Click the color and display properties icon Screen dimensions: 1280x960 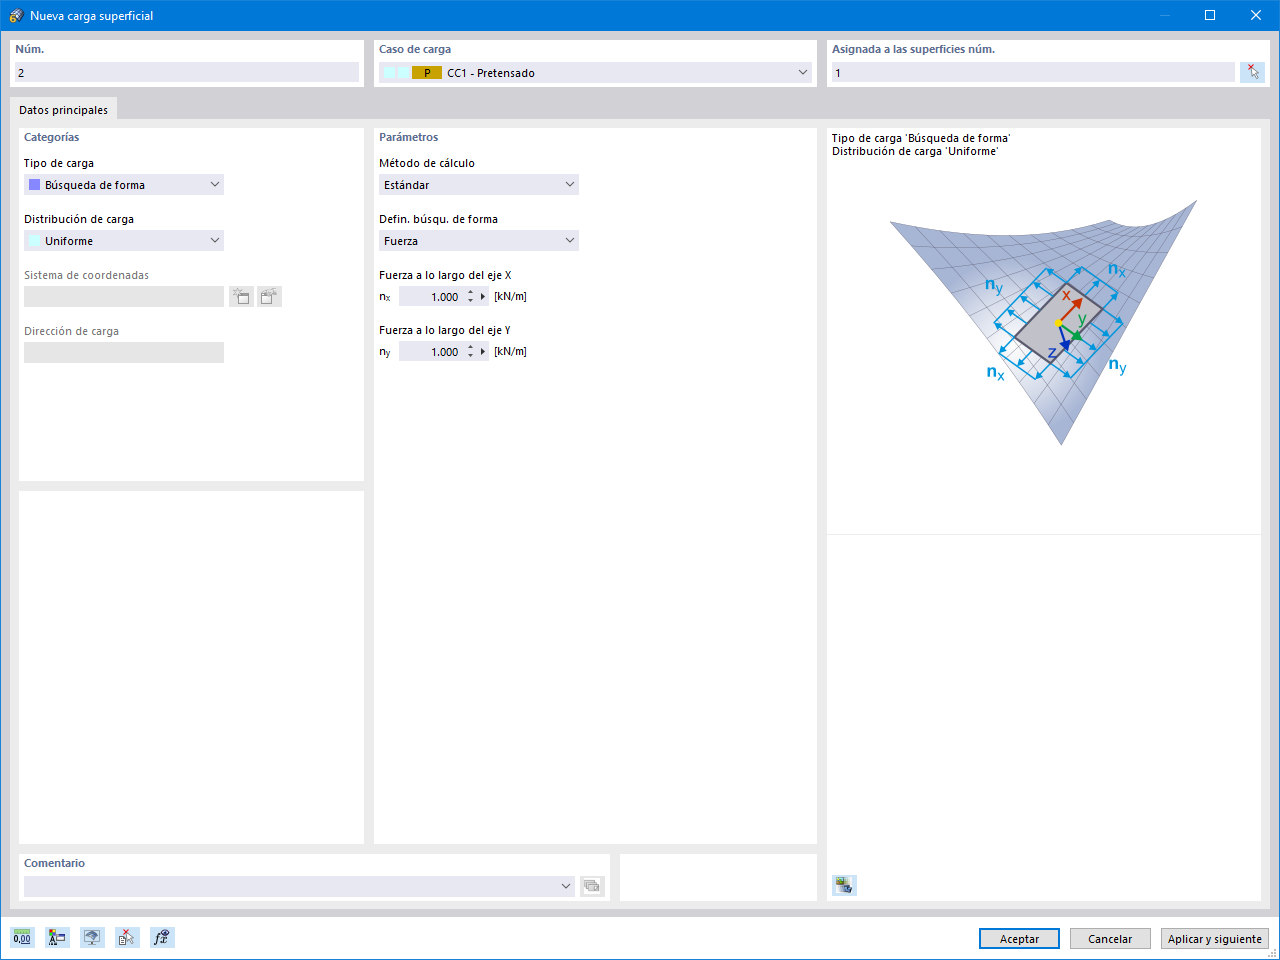pos(57,938)
